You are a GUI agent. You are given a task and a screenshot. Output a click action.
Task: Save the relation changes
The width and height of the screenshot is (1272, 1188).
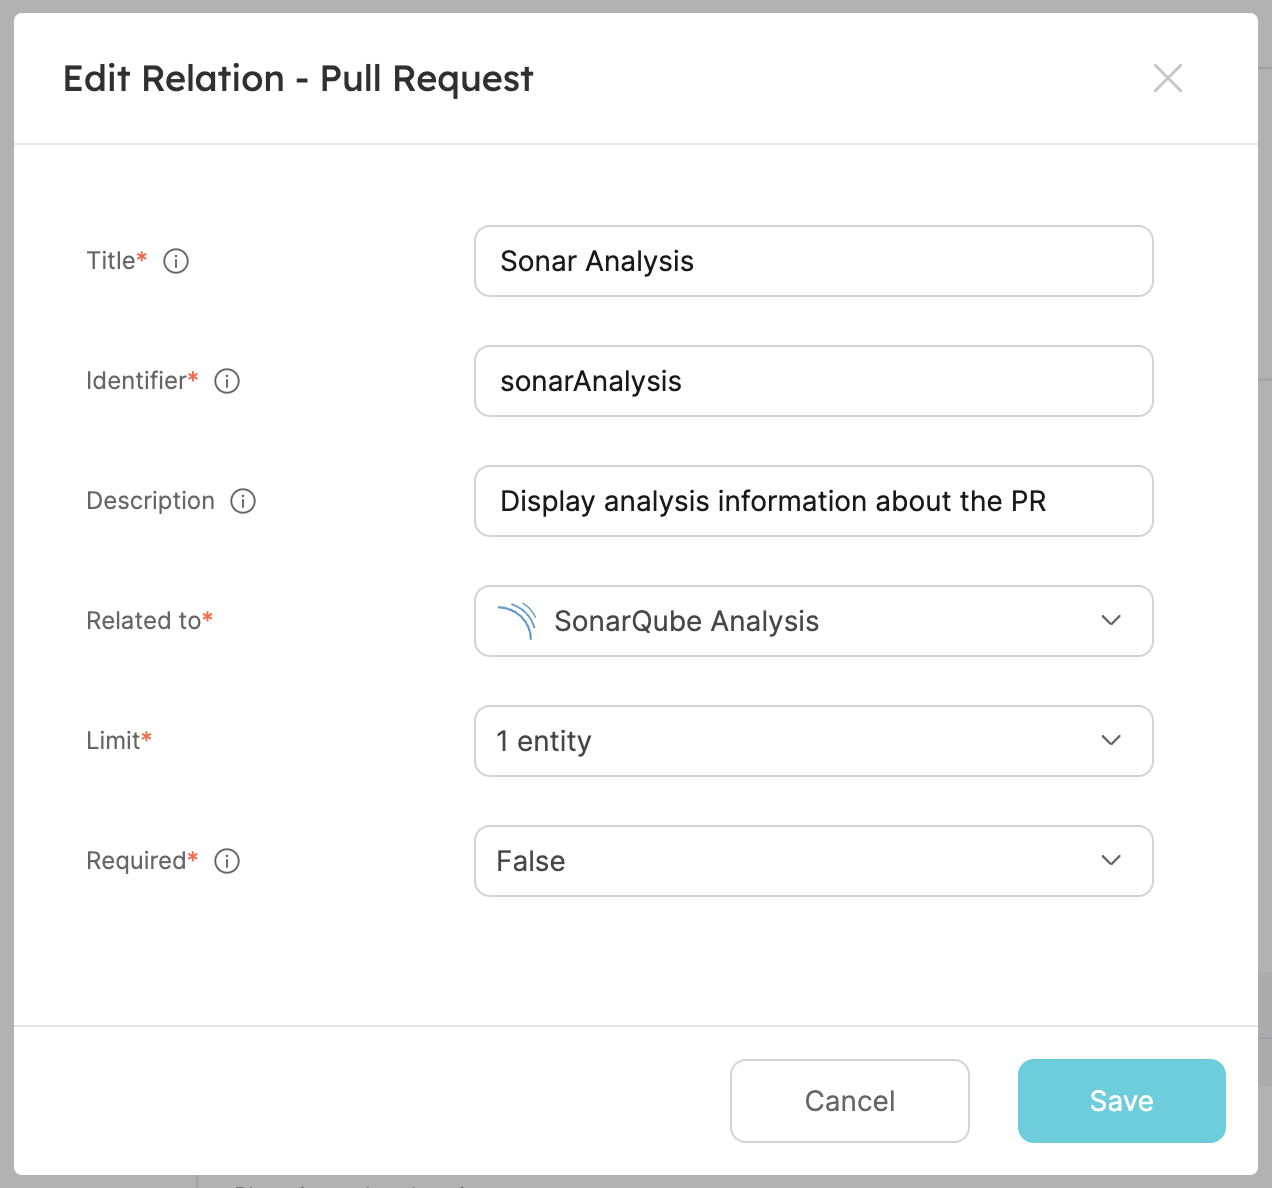pyautogui.click(x=1121, y=1101)
